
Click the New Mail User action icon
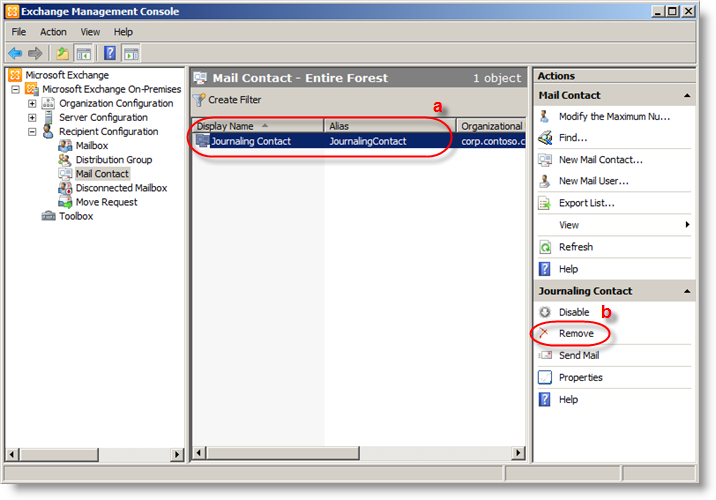[545, 181]
